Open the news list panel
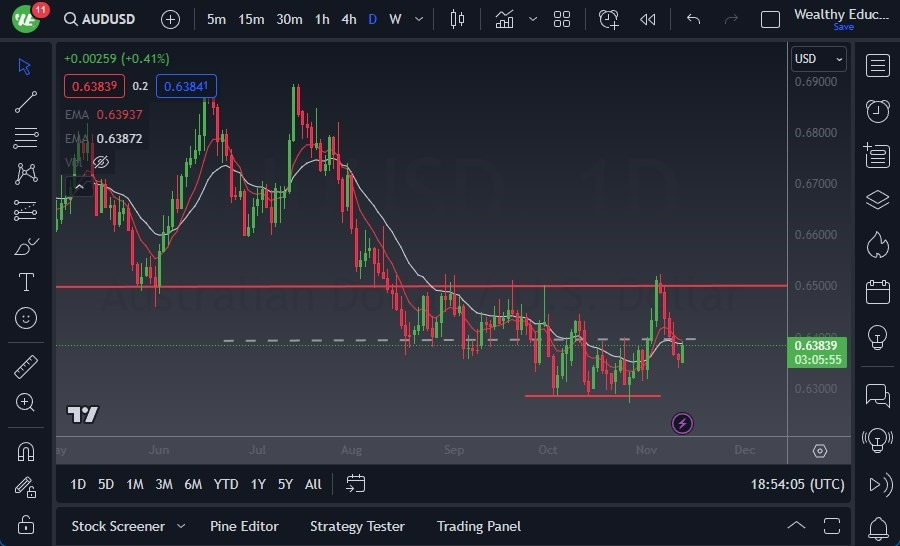Viewport: 900px width, 546px height. pos(878,155)
